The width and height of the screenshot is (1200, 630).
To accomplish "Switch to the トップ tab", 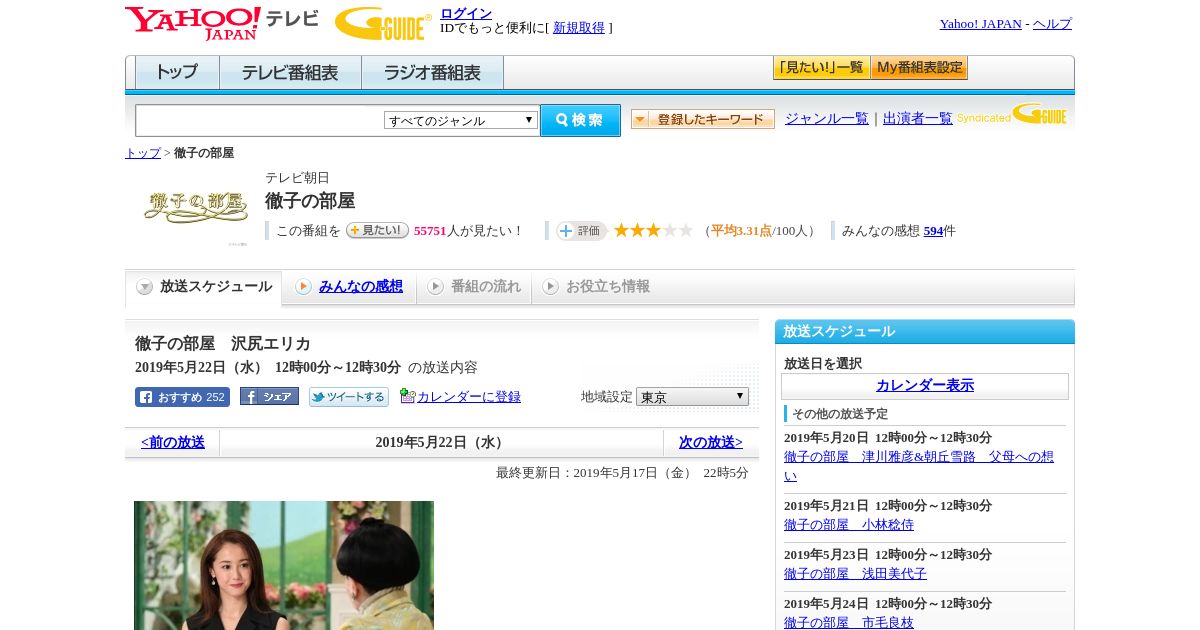I will (177, 72).
